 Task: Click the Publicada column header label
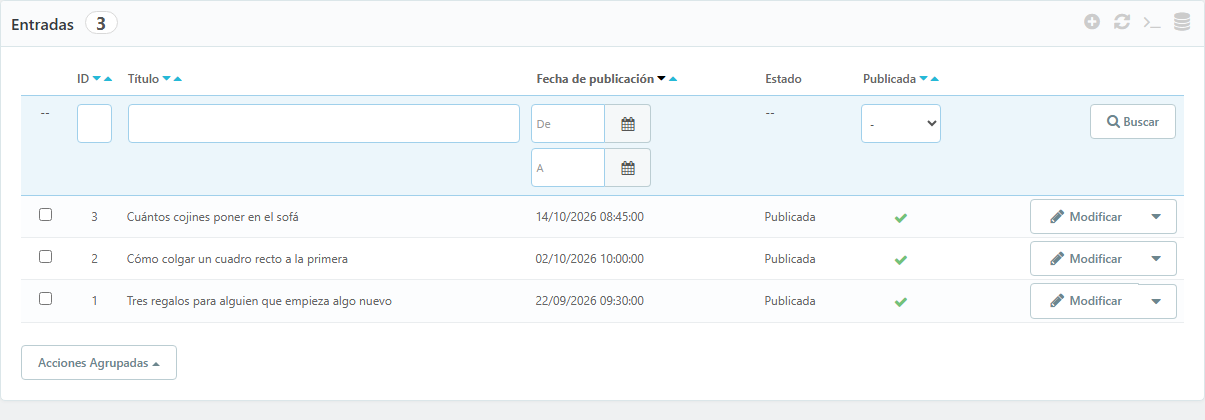889,79
